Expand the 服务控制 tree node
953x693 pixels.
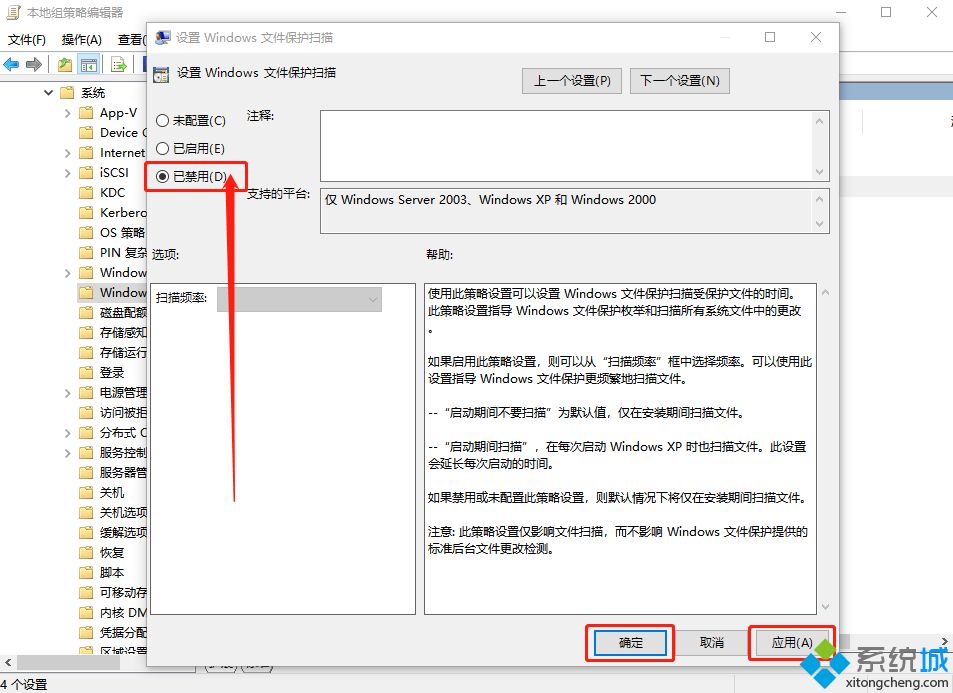[x=67, y=453]
